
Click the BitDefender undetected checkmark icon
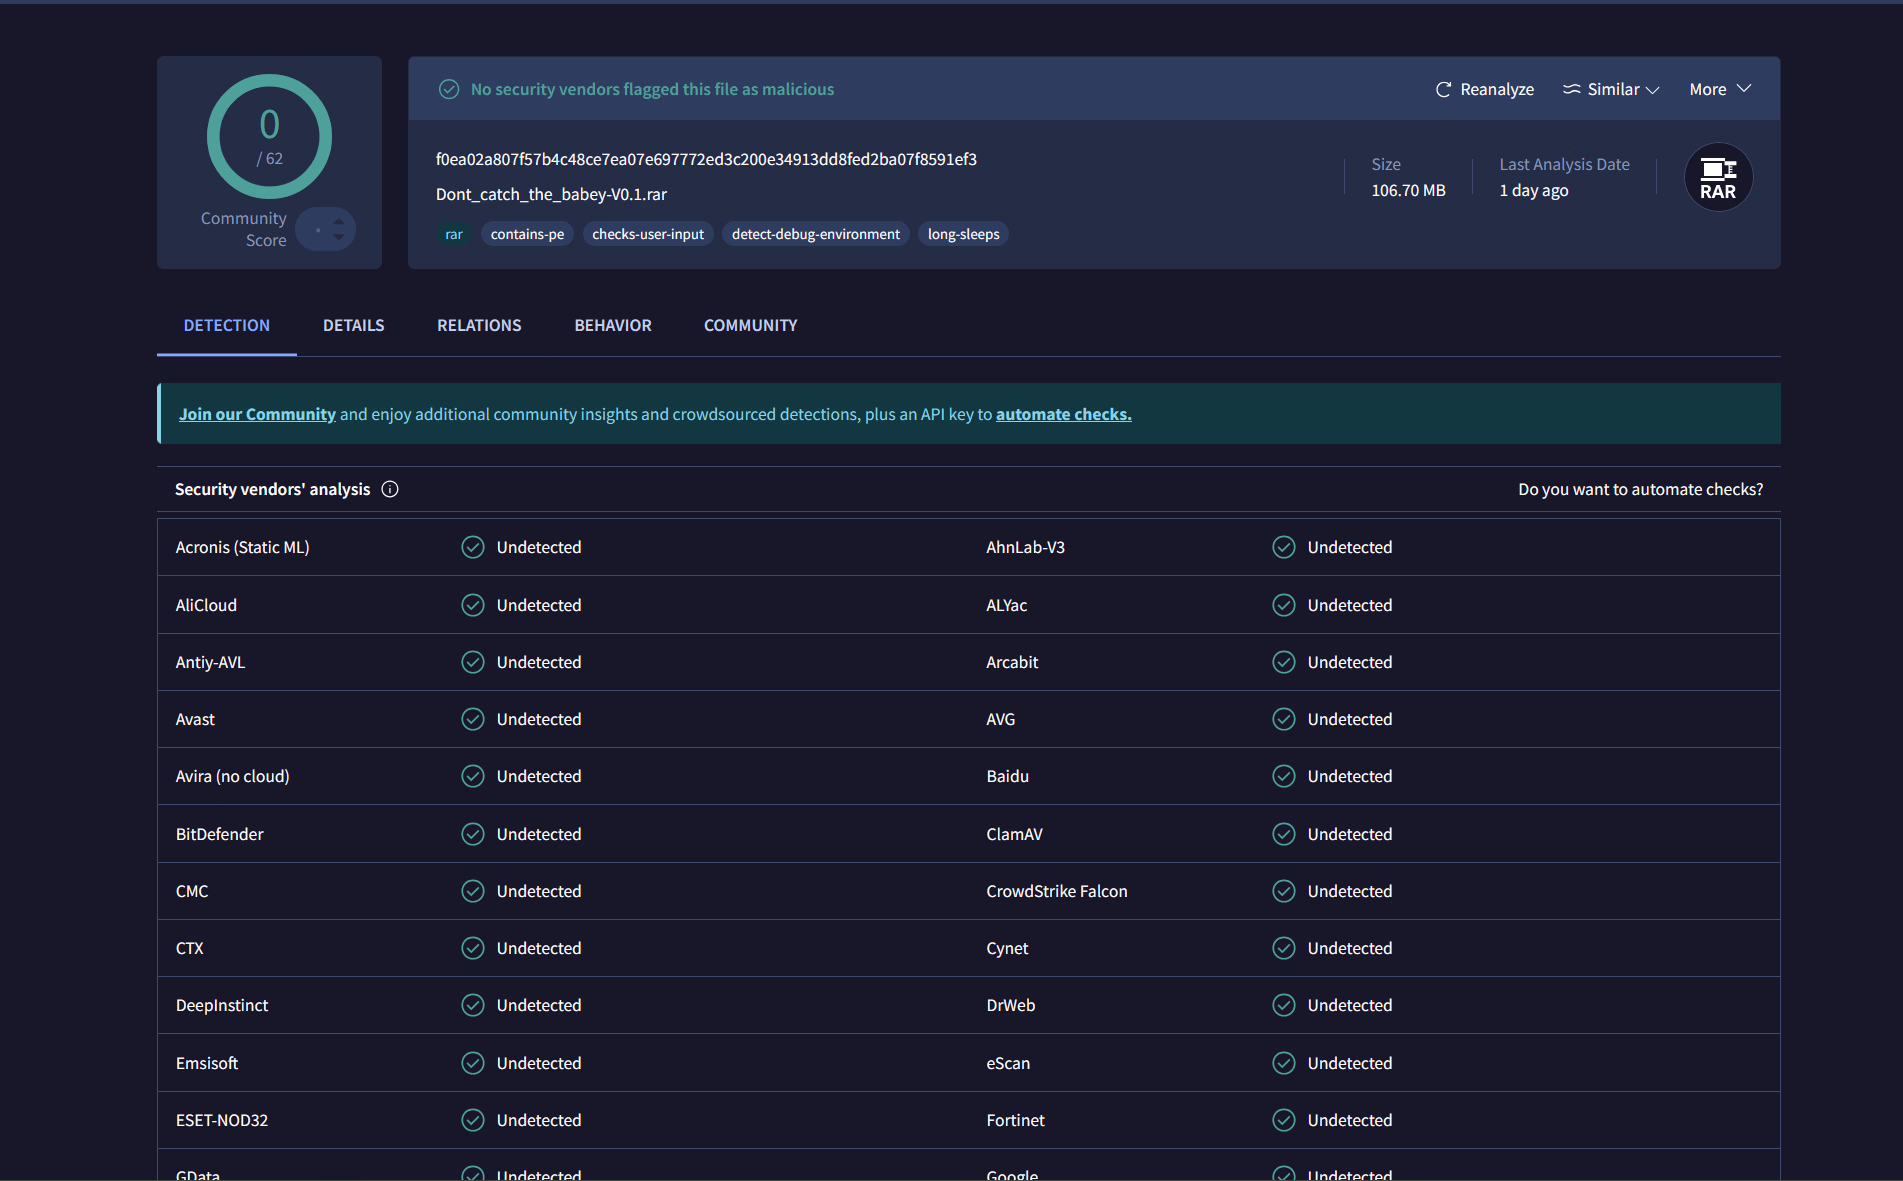pos(473,834)
